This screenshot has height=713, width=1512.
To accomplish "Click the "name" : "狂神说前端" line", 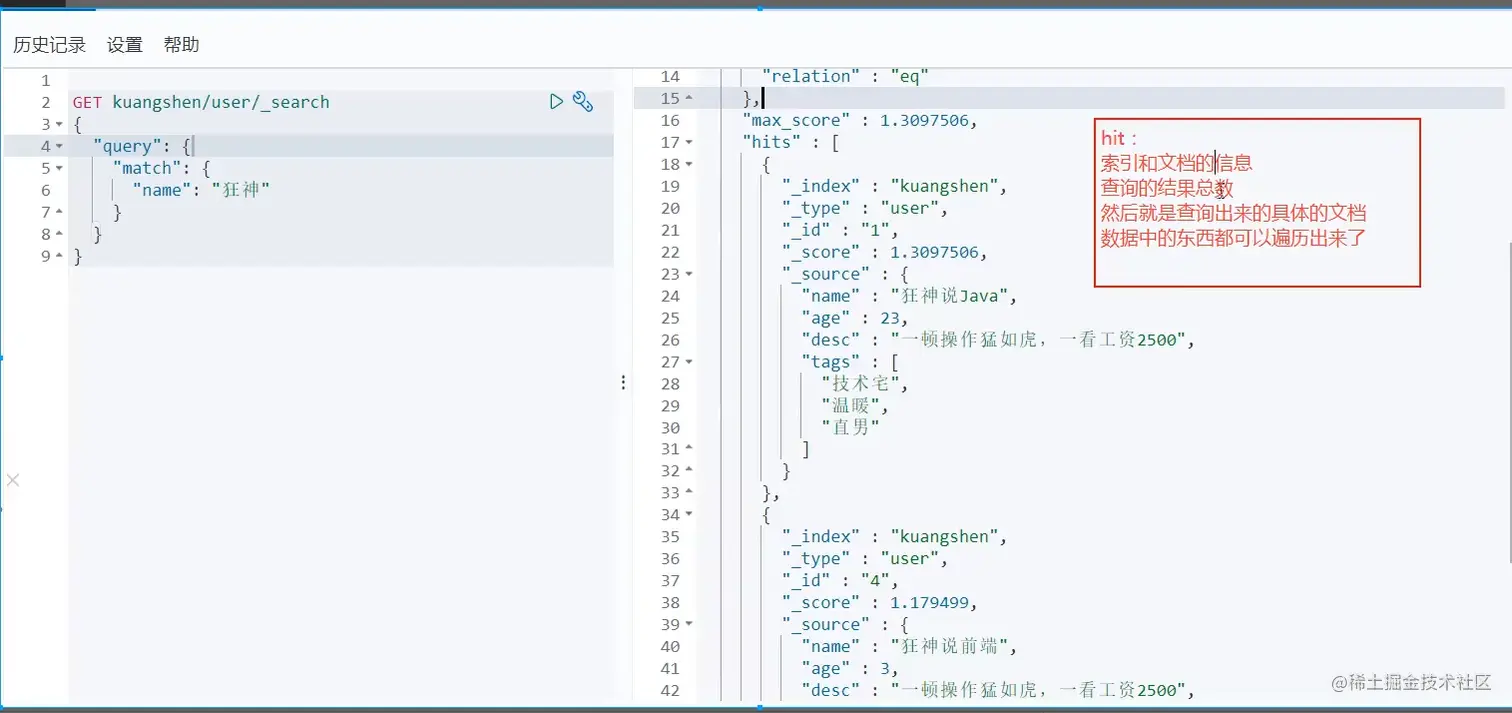I will [x=909, y=646].
